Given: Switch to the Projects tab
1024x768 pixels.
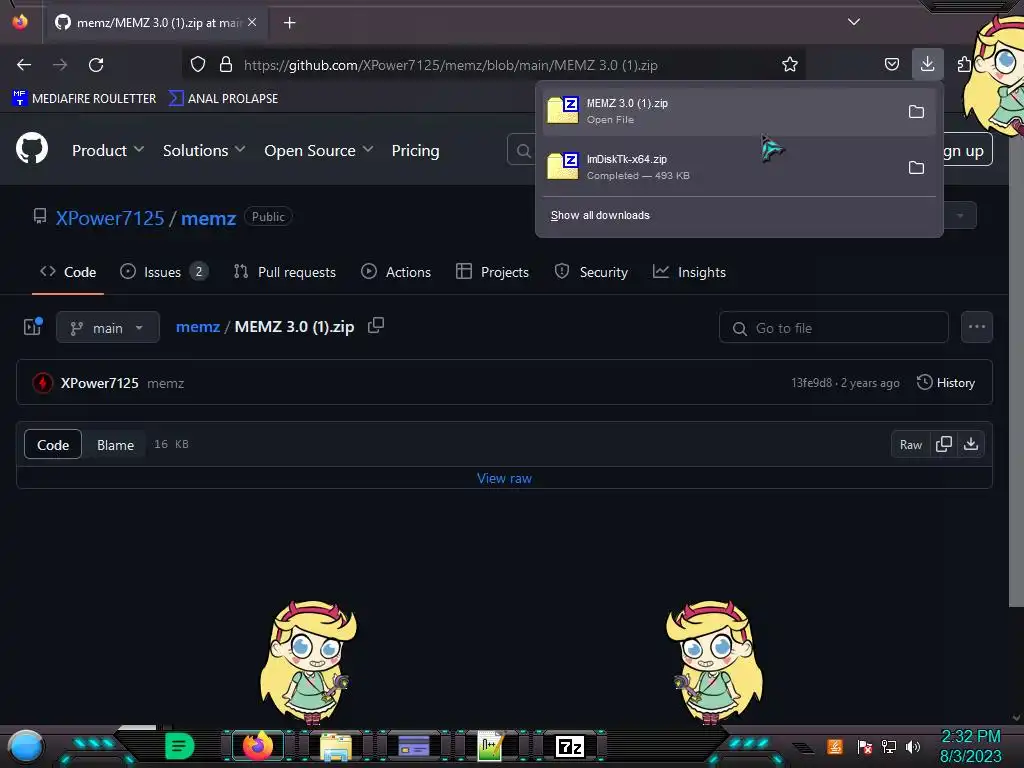Looking at the screenshot, I should (492, 272).
